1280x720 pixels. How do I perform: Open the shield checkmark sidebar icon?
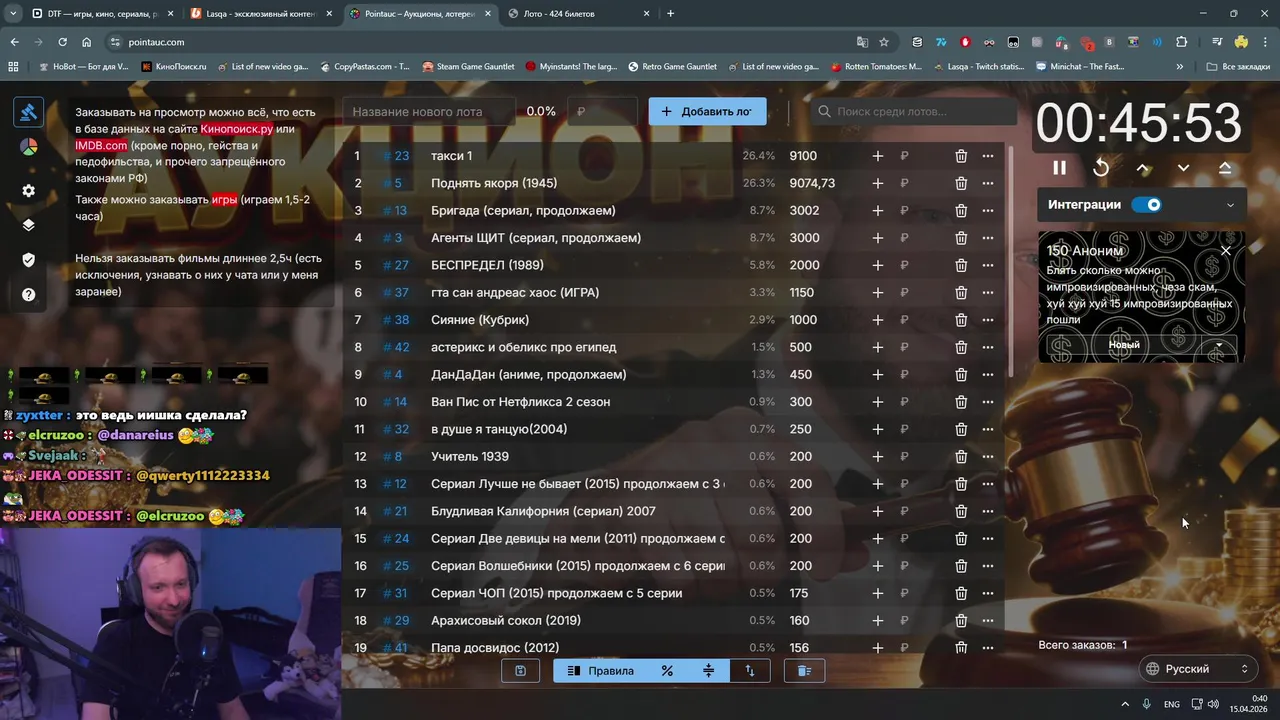(x=28, y=260)
